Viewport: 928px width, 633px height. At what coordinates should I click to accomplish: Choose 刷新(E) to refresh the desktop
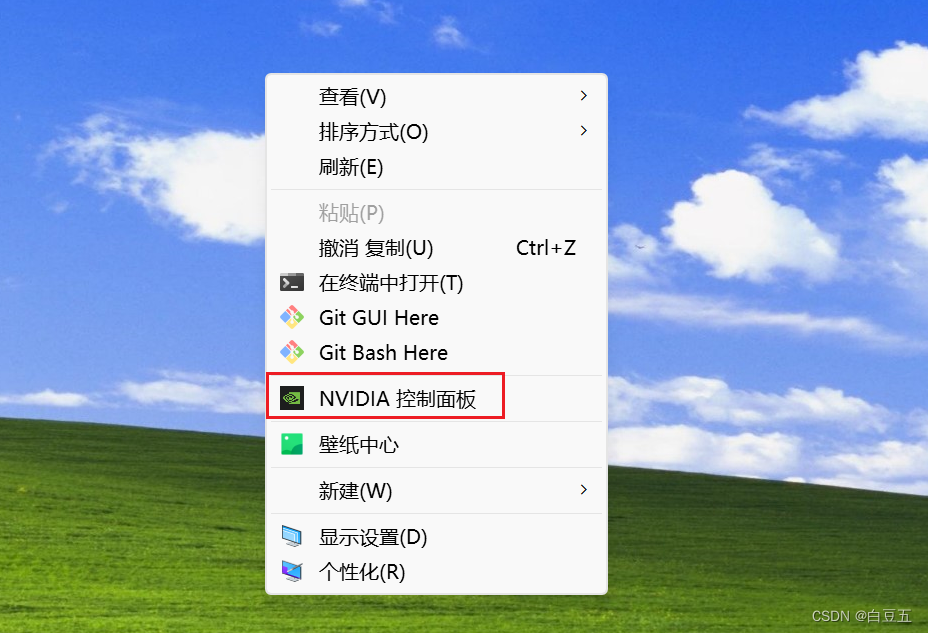[x=436, y=167]
